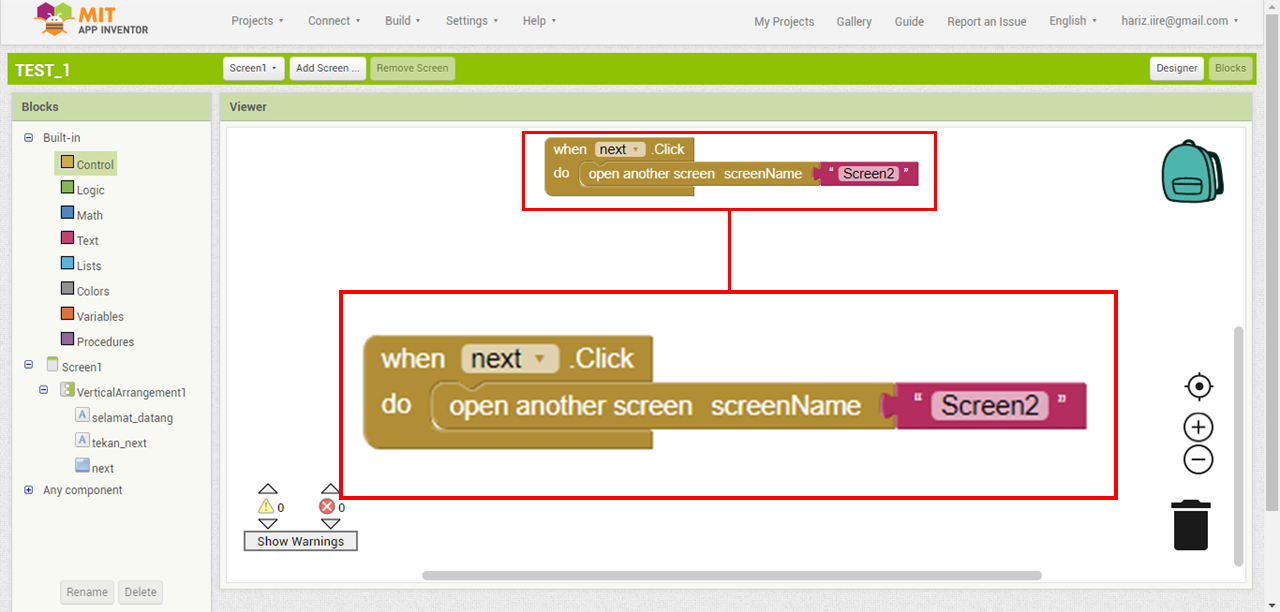Viewport: 1280px width, 612px height.
Task: Click the trash can icon
Action: [x=1191, y=525]
